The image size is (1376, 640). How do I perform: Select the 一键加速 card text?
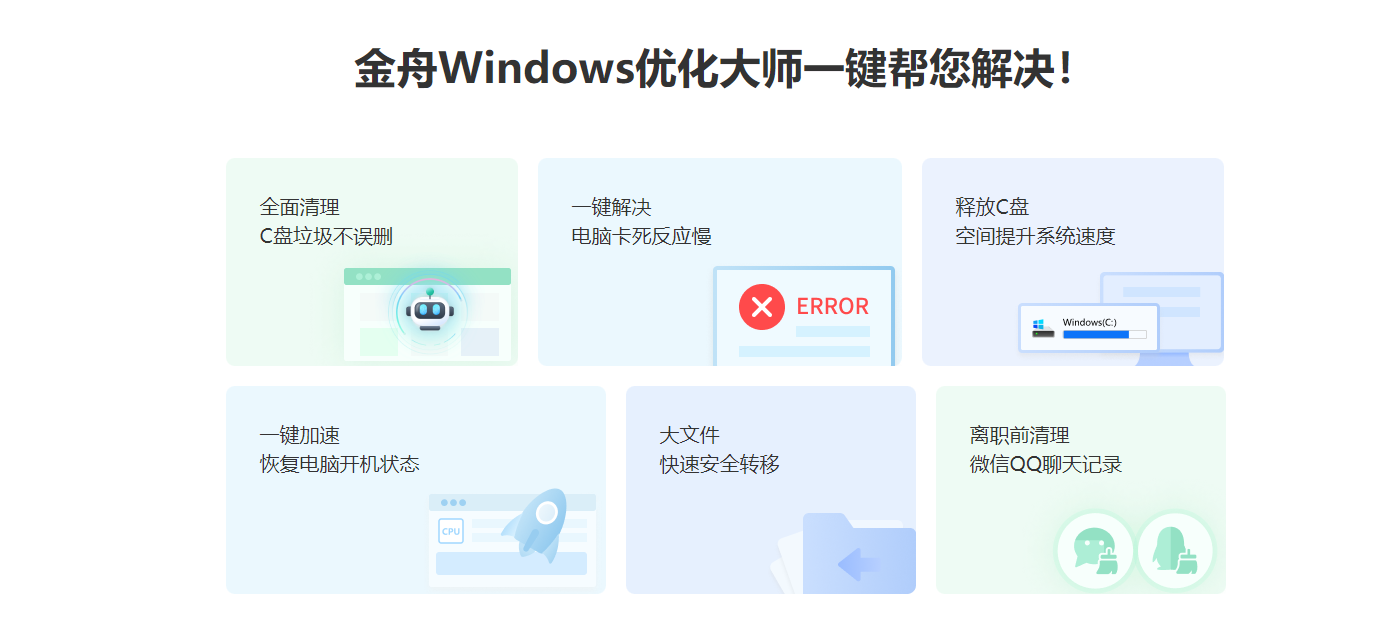coord(339,450)
